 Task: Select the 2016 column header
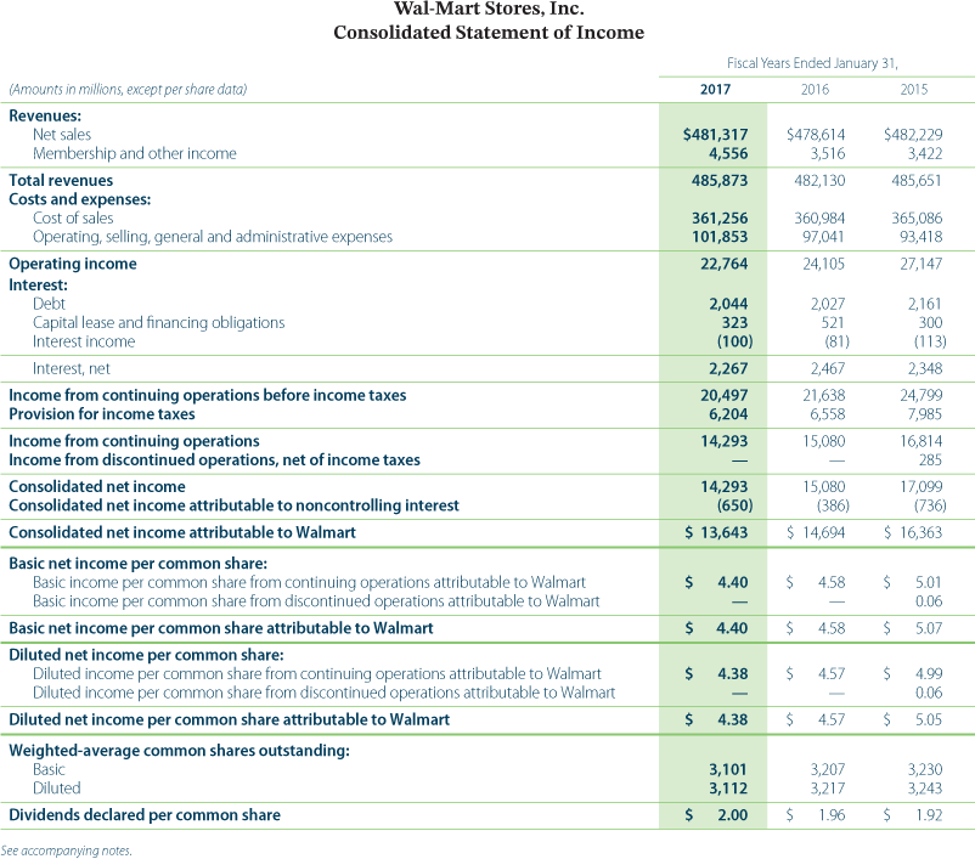pos(816,89)
